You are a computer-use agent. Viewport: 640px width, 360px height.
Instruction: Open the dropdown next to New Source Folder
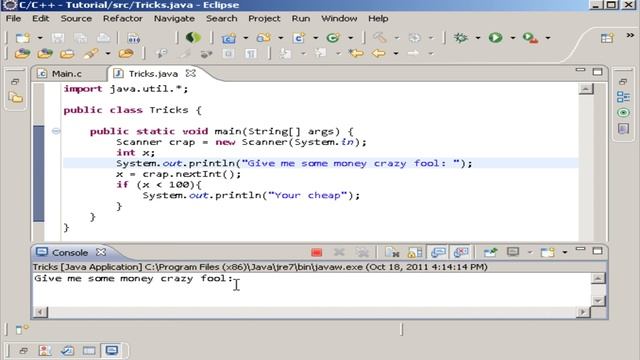pyautogui.click(x=281, y=38)
